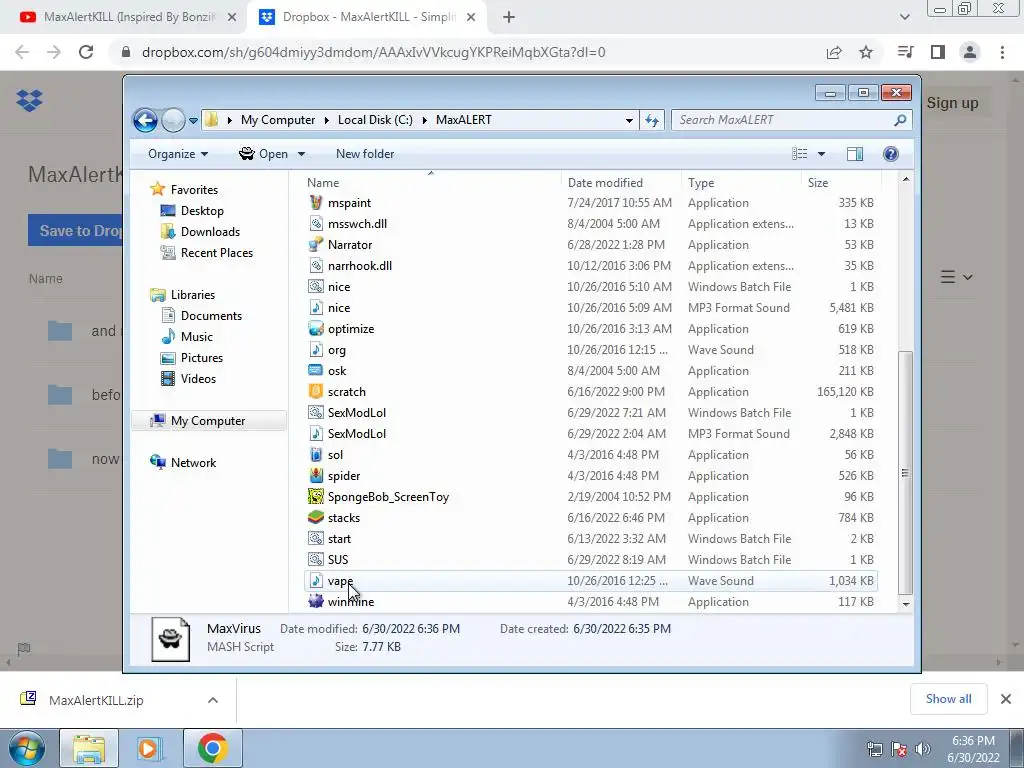
Task: Click the volume speaker tray icon
Action: click(x=923, y=749)
